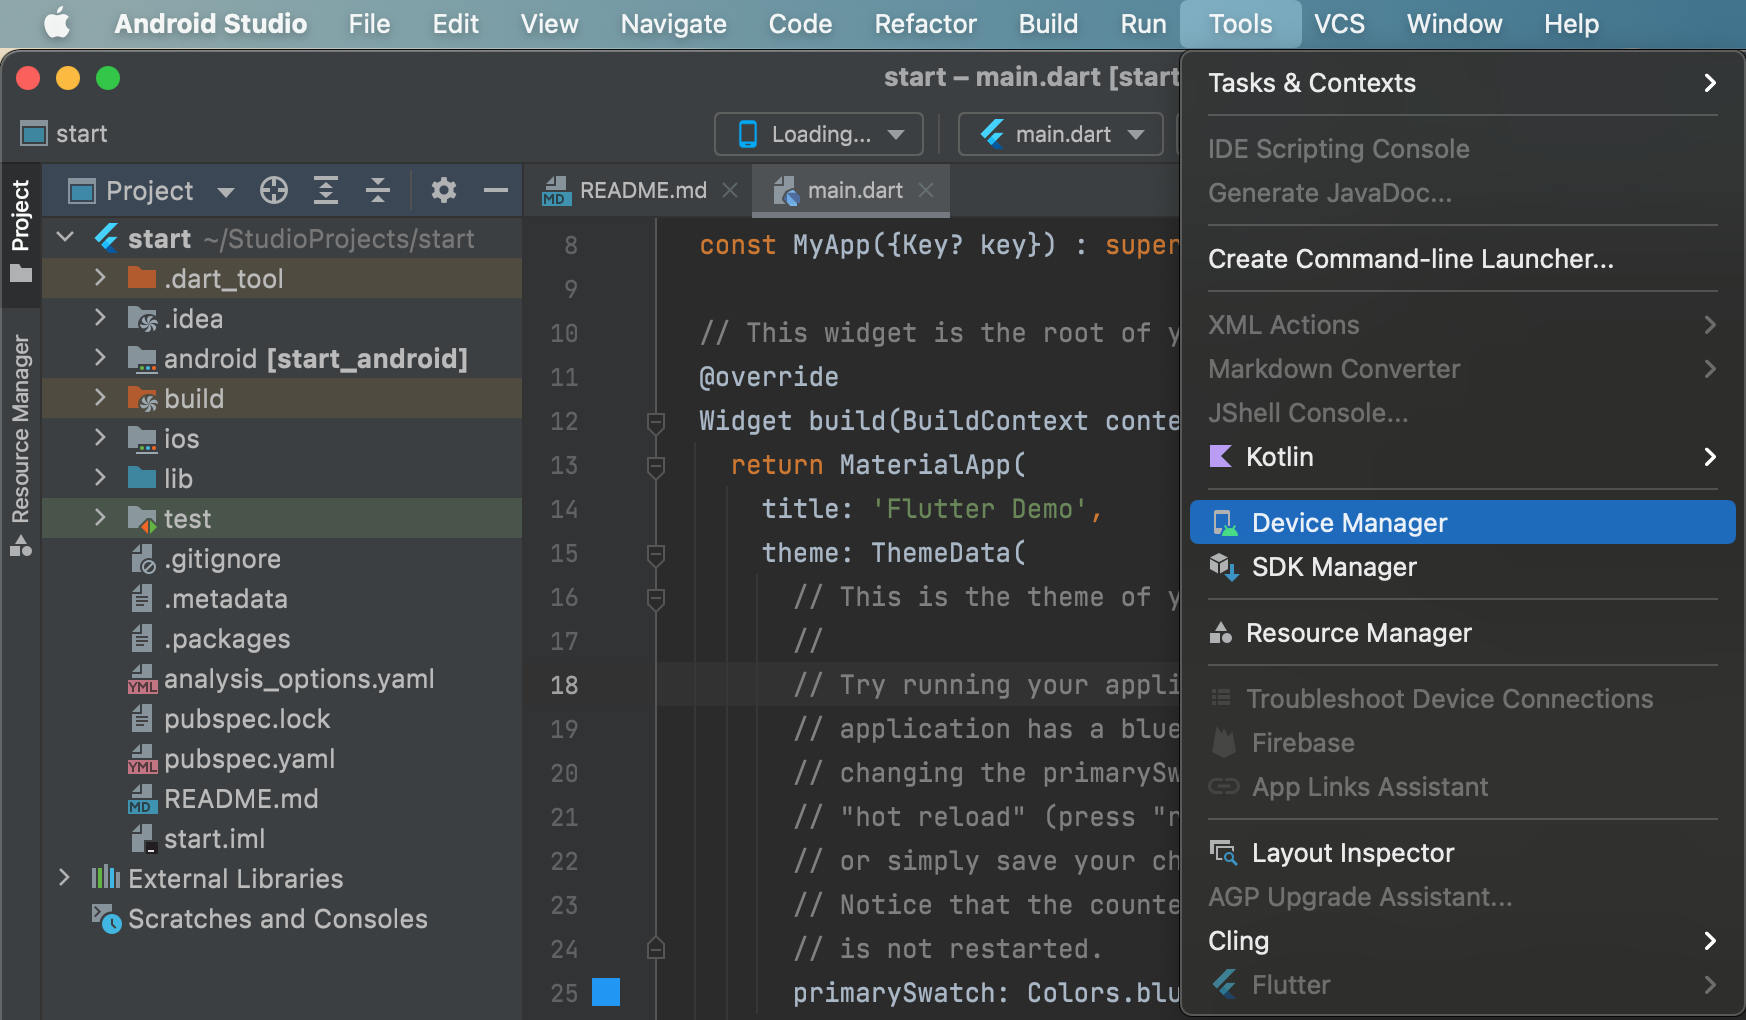
Task: Select Device Manager from Tools menu
Action: point(1463,523)
